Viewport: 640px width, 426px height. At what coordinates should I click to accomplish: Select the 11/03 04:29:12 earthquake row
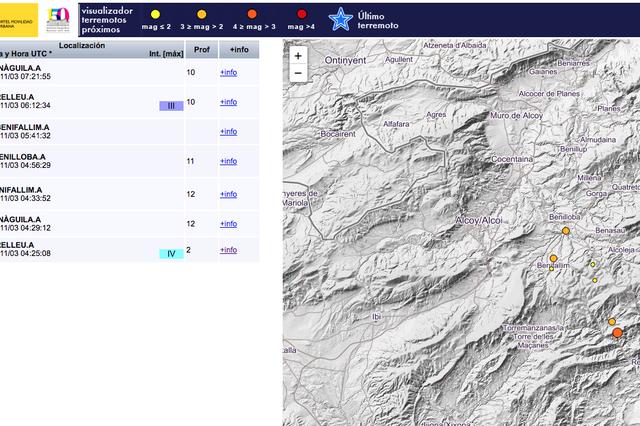tap(129, 224)
